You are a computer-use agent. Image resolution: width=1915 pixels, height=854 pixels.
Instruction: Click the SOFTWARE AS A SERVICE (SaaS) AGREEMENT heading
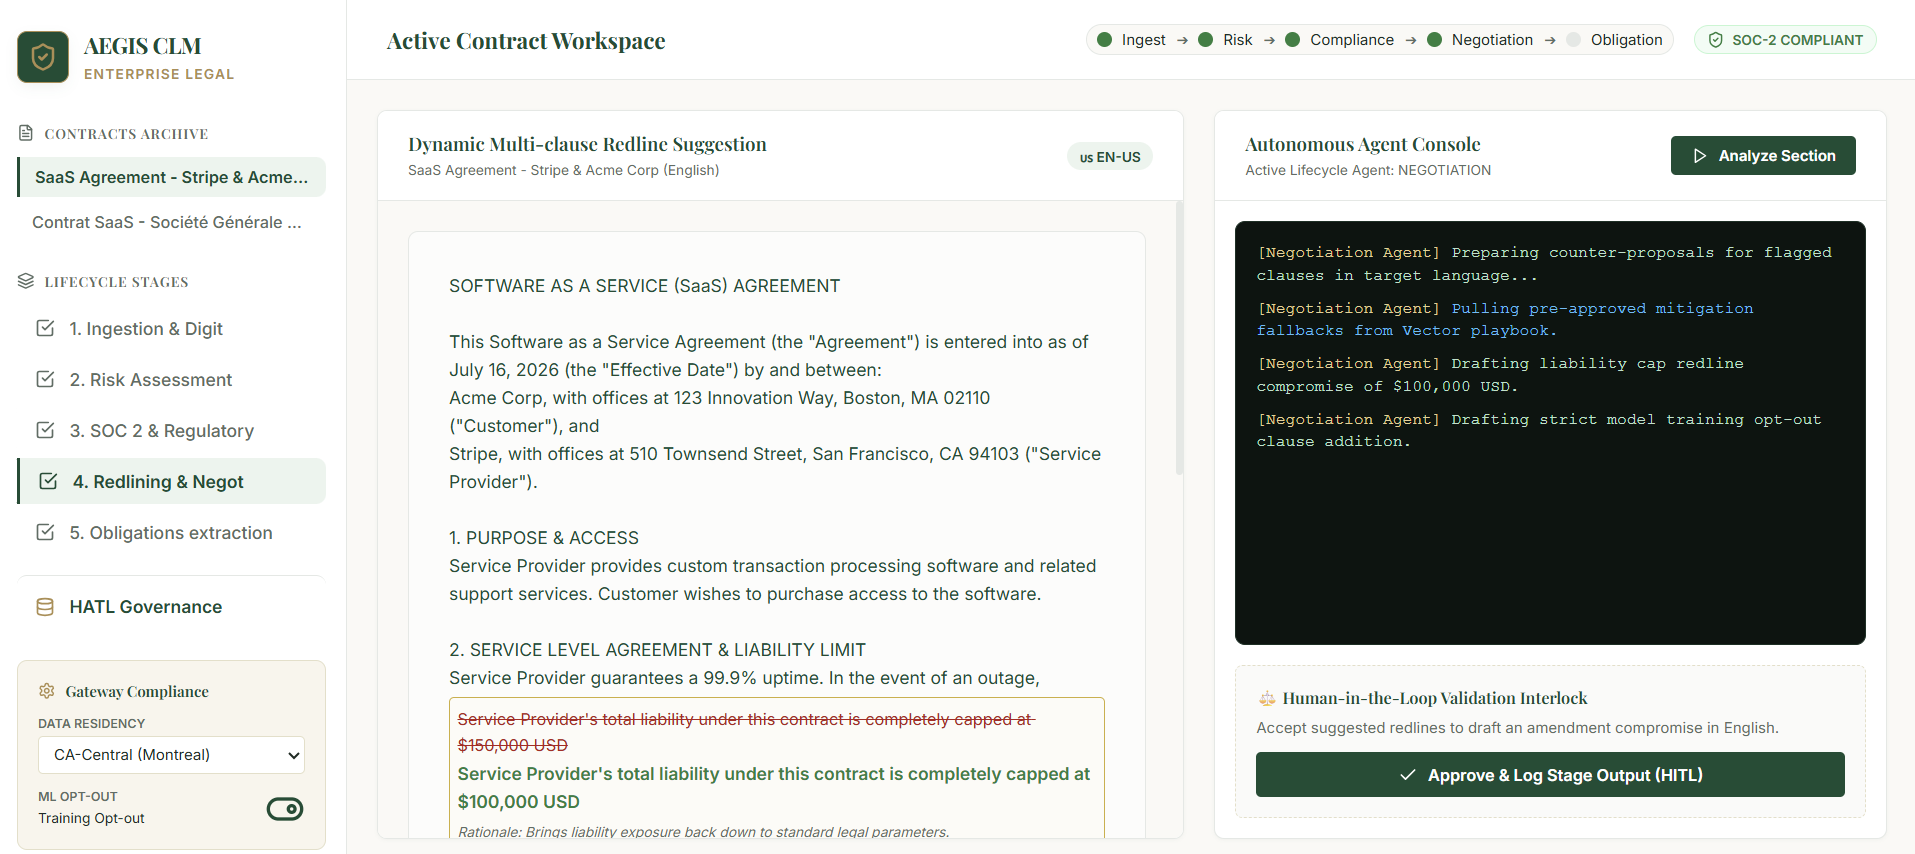[644, 286]
